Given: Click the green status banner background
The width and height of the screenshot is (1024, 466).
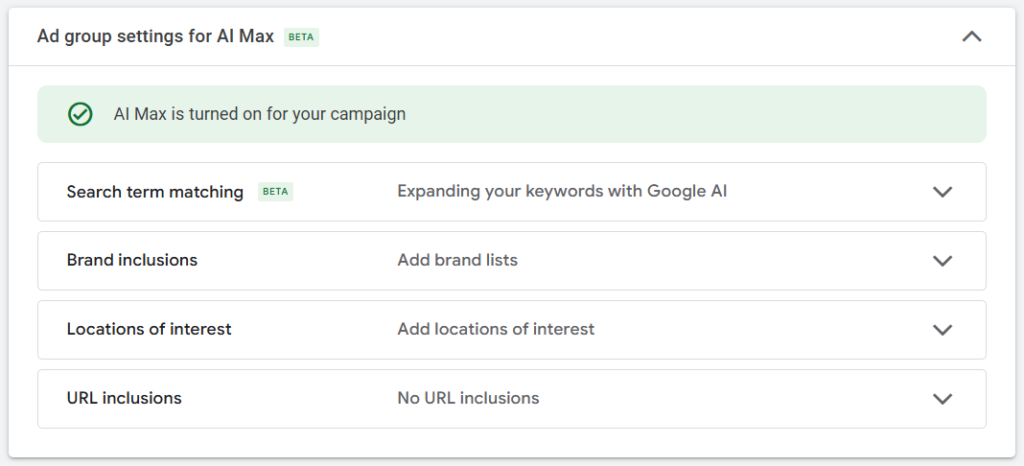Looking at the screenshot, I should pos(700,114).
